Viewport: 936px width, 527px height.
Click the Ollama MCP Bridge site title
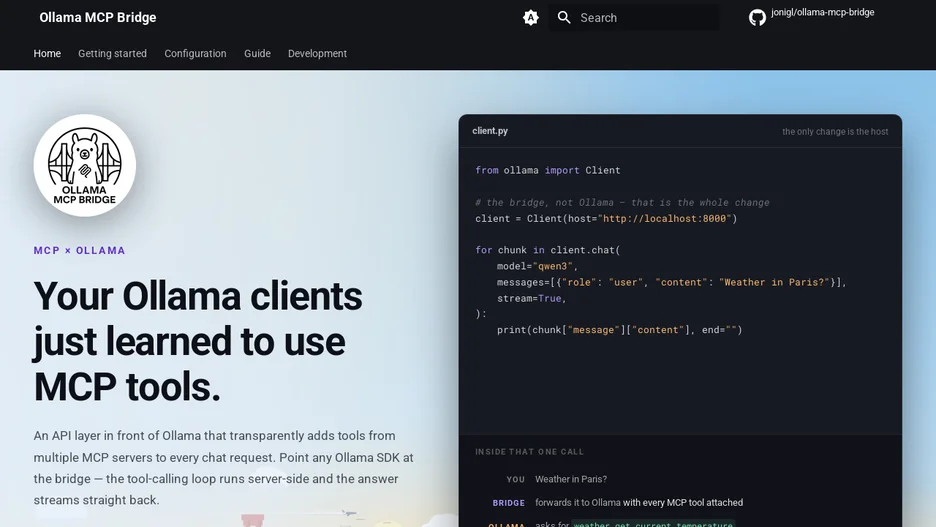98,18
